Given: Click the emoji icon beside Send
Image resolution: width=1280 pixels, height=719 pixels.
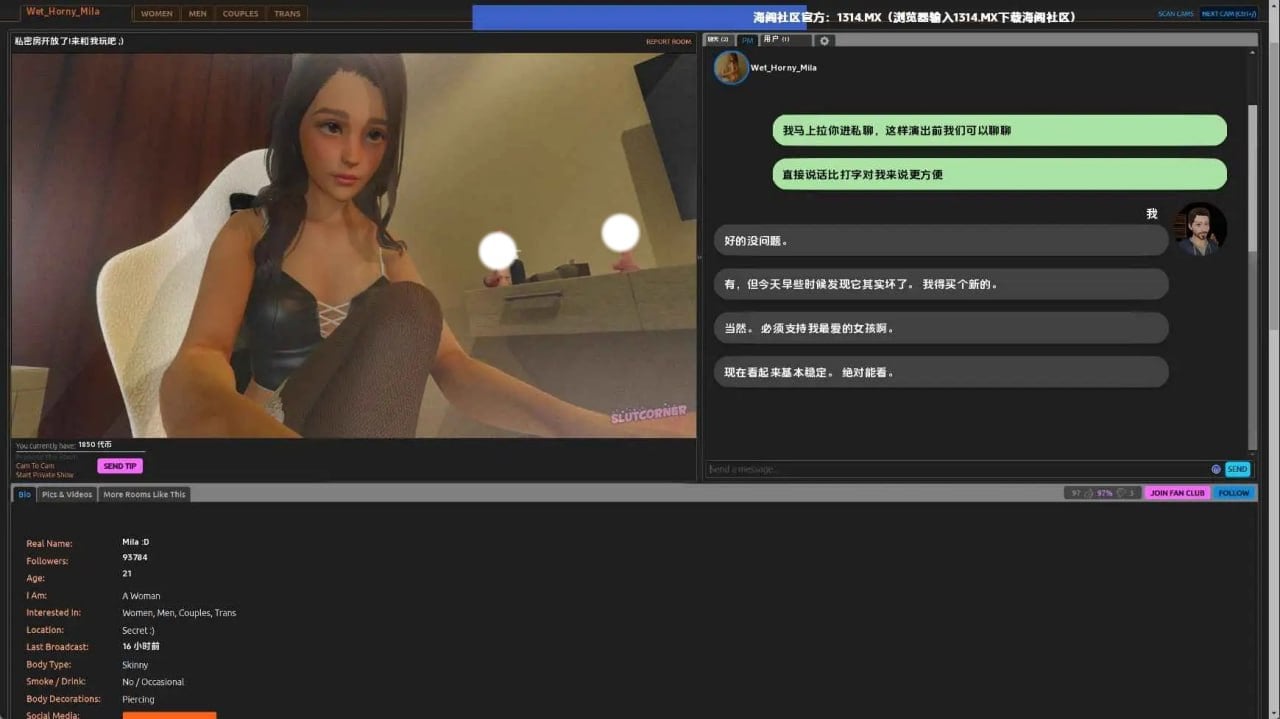Looking at the screenshot, I should coord(1216,469).
